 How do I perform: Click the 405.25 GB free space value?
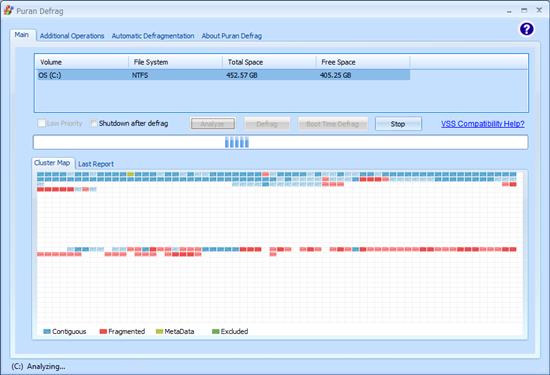point(335,75)
